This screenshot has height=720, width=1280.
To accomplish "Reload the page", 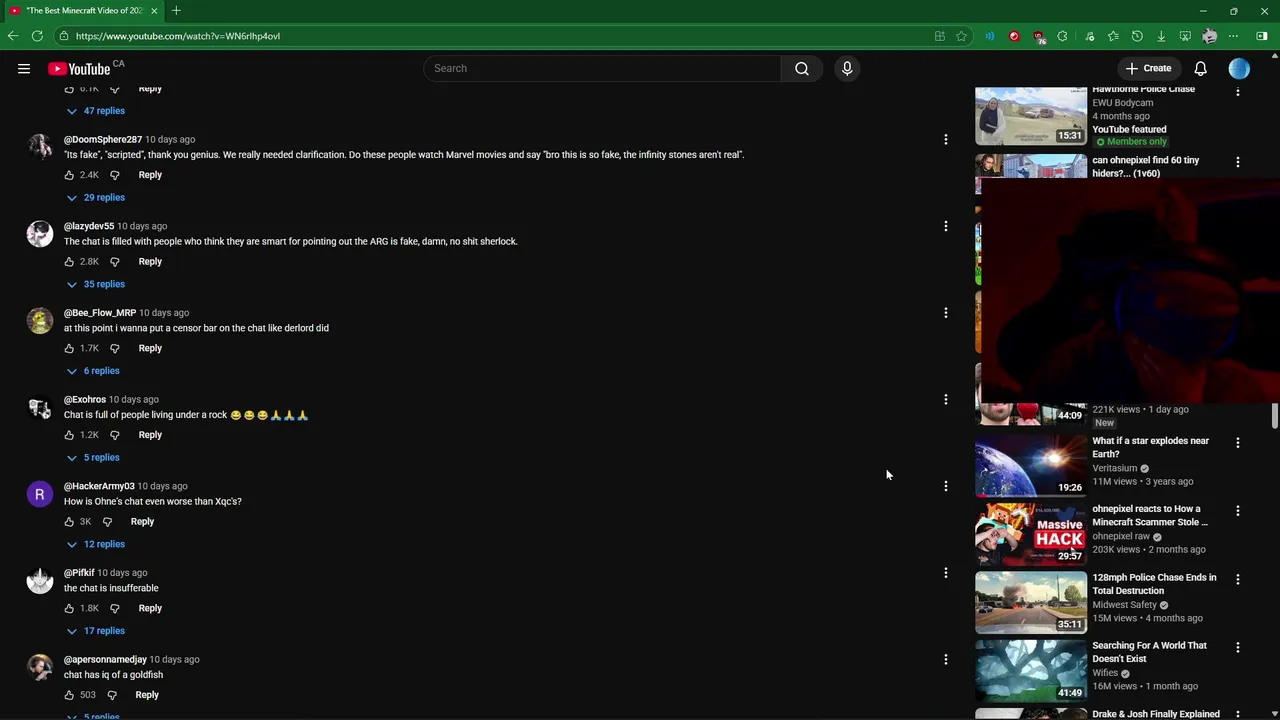I will pyautogui.click(x=37, y=36).
